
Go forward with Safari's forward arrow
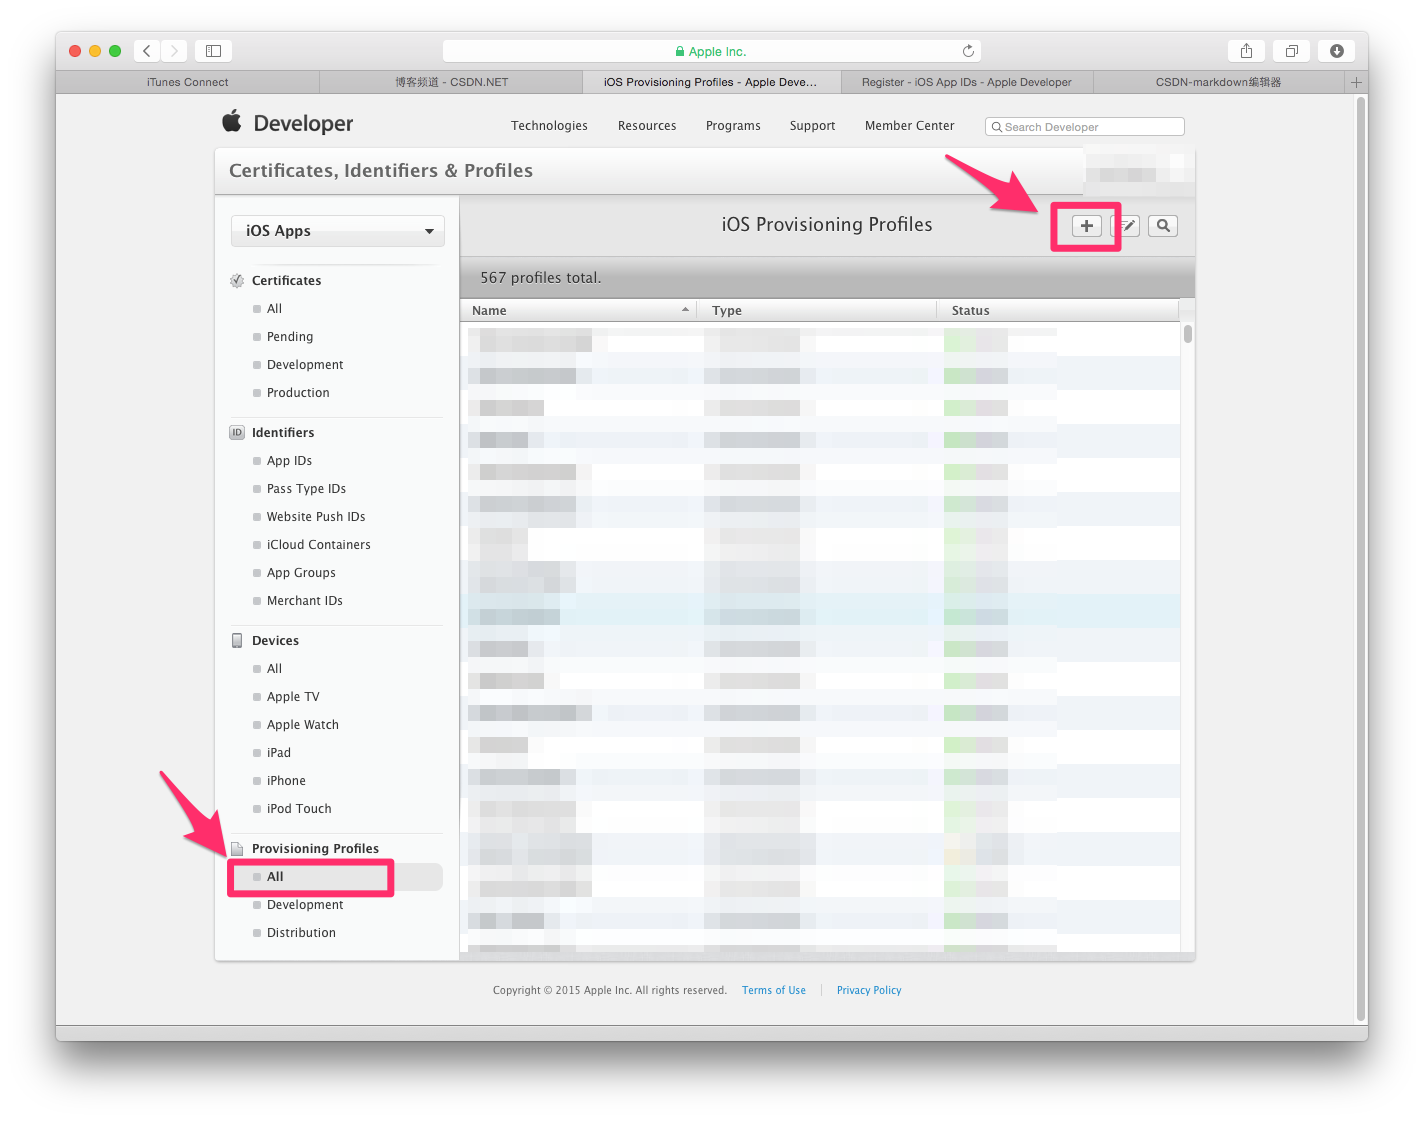(174, 51)
